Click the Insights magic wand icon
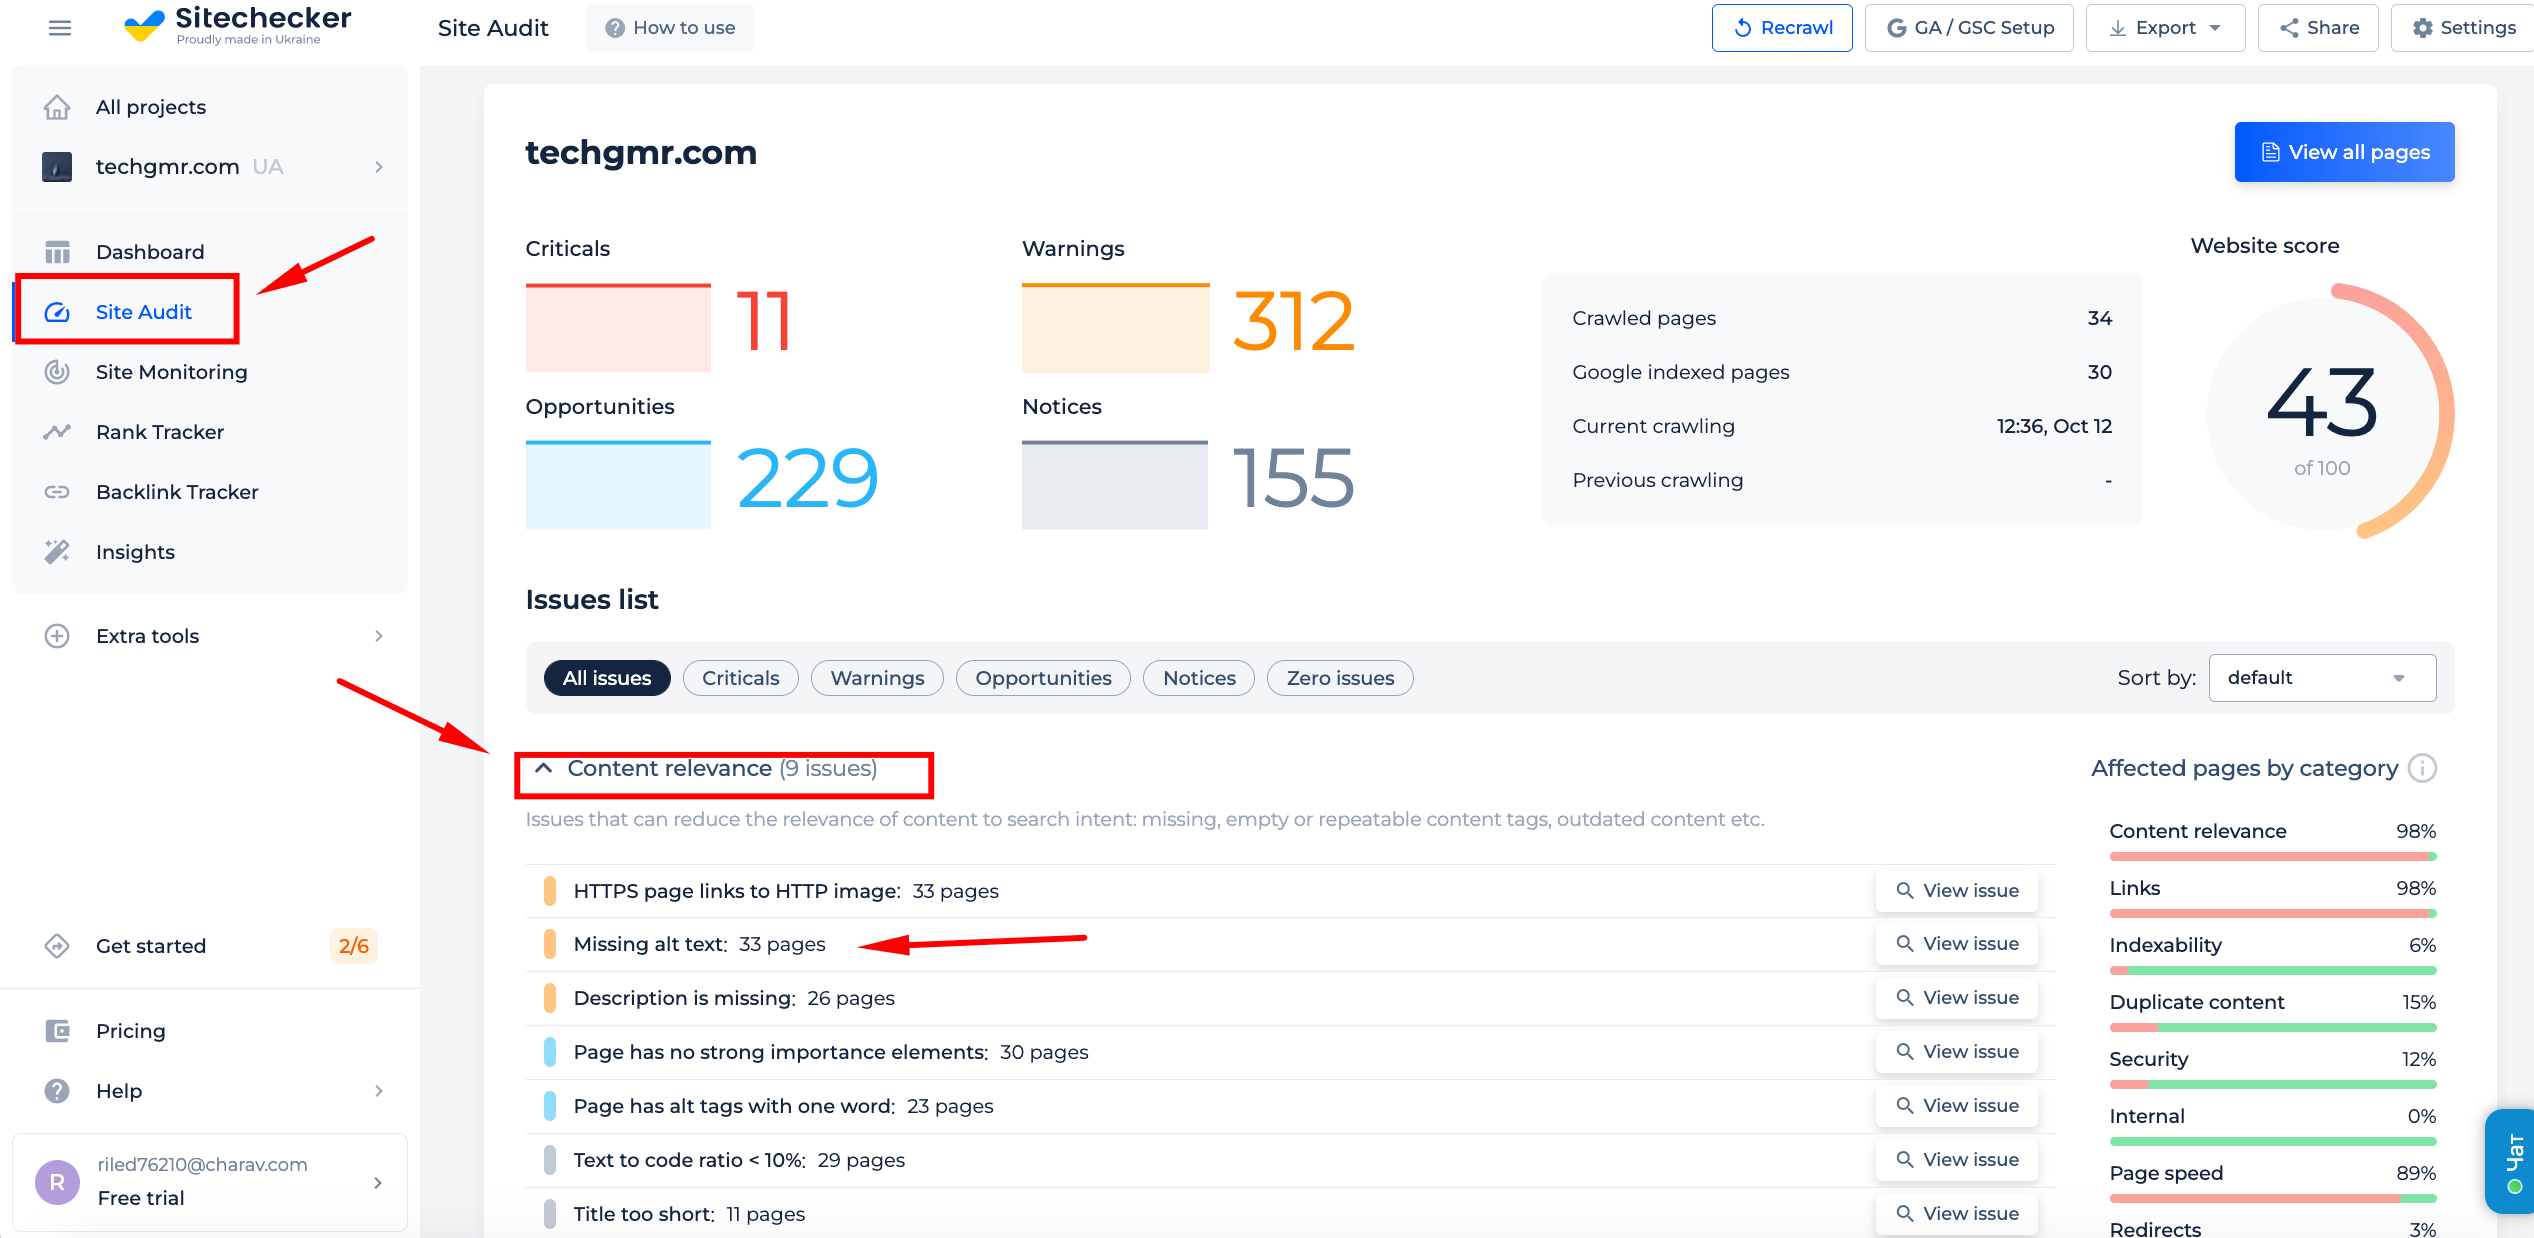This screenshot has width=2534, height=1238. point(57,552)
